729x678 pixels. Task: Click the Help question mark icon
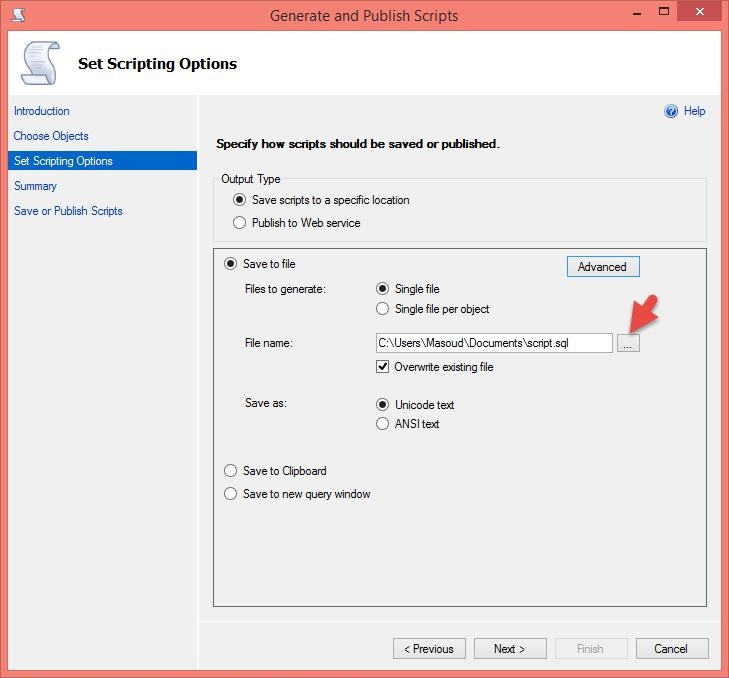(671, 111)
